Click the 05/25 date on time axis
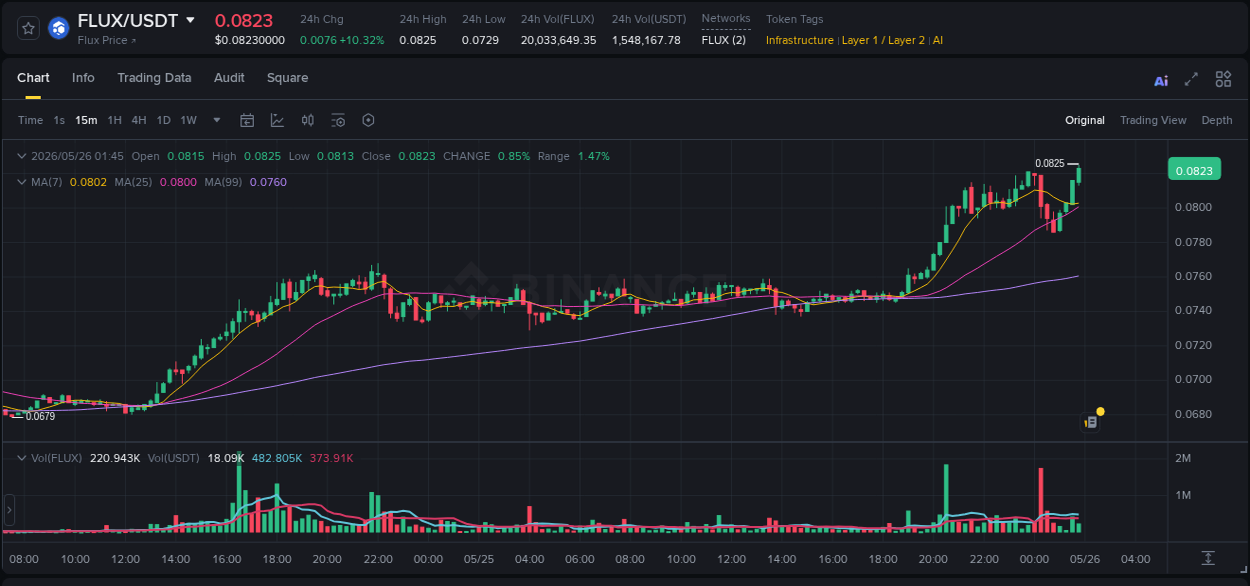 tap(479, 559)
